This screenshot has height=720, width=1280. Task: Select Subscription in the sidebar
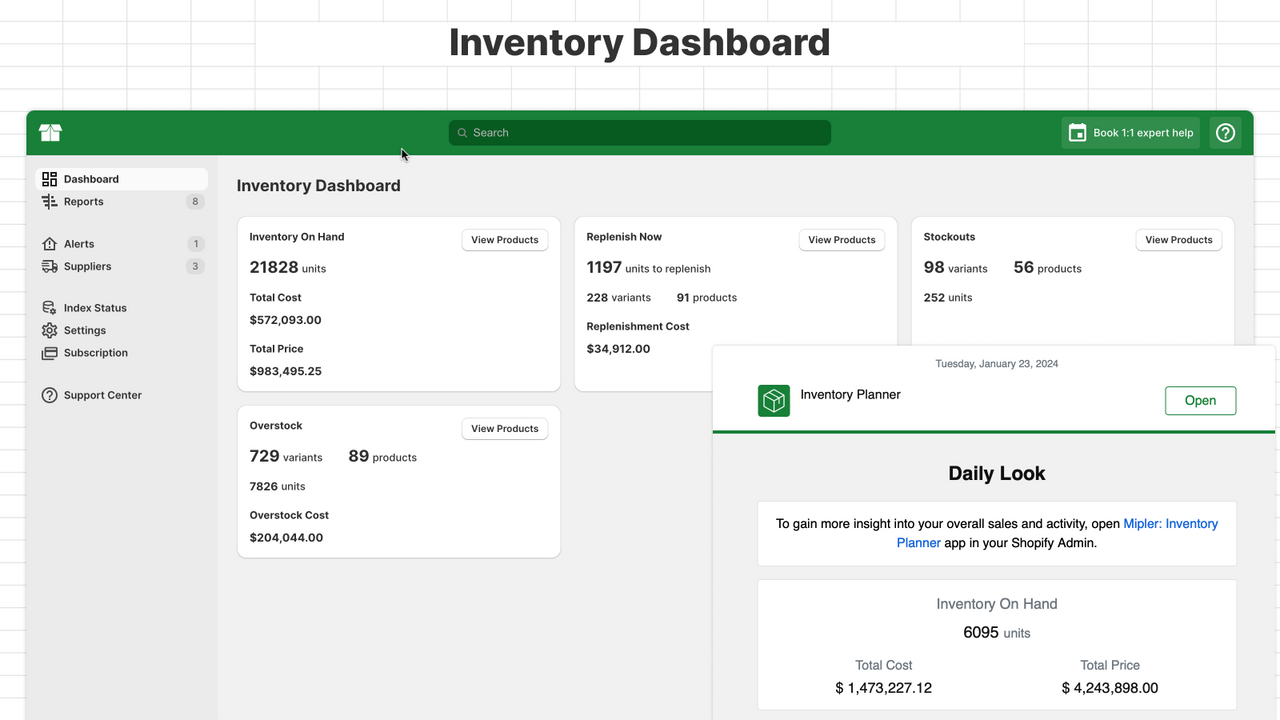click(122, 353)
